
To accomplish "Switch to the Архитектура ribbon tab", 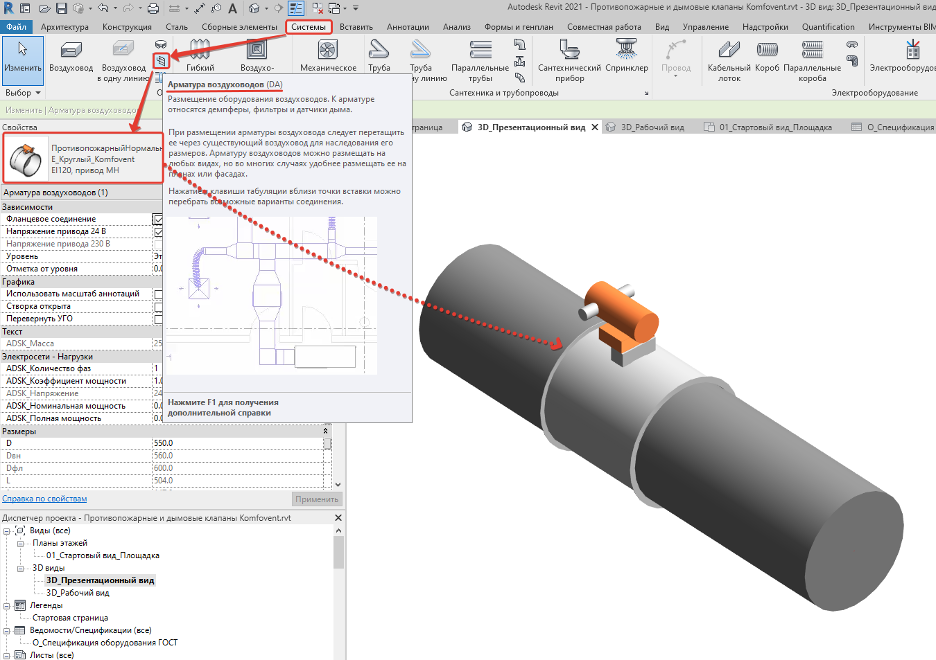I will pos(64,27).
